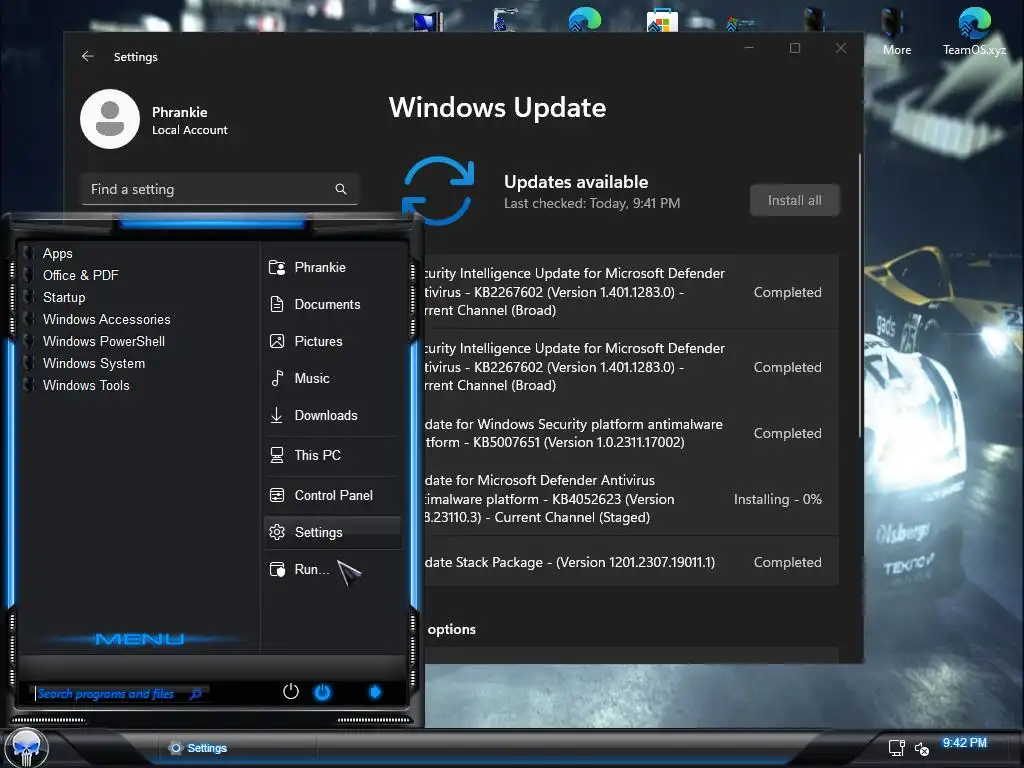The height and width of the screenshot is (768, 1024).
Task: Click the Install all button
Action: (794, 200)
